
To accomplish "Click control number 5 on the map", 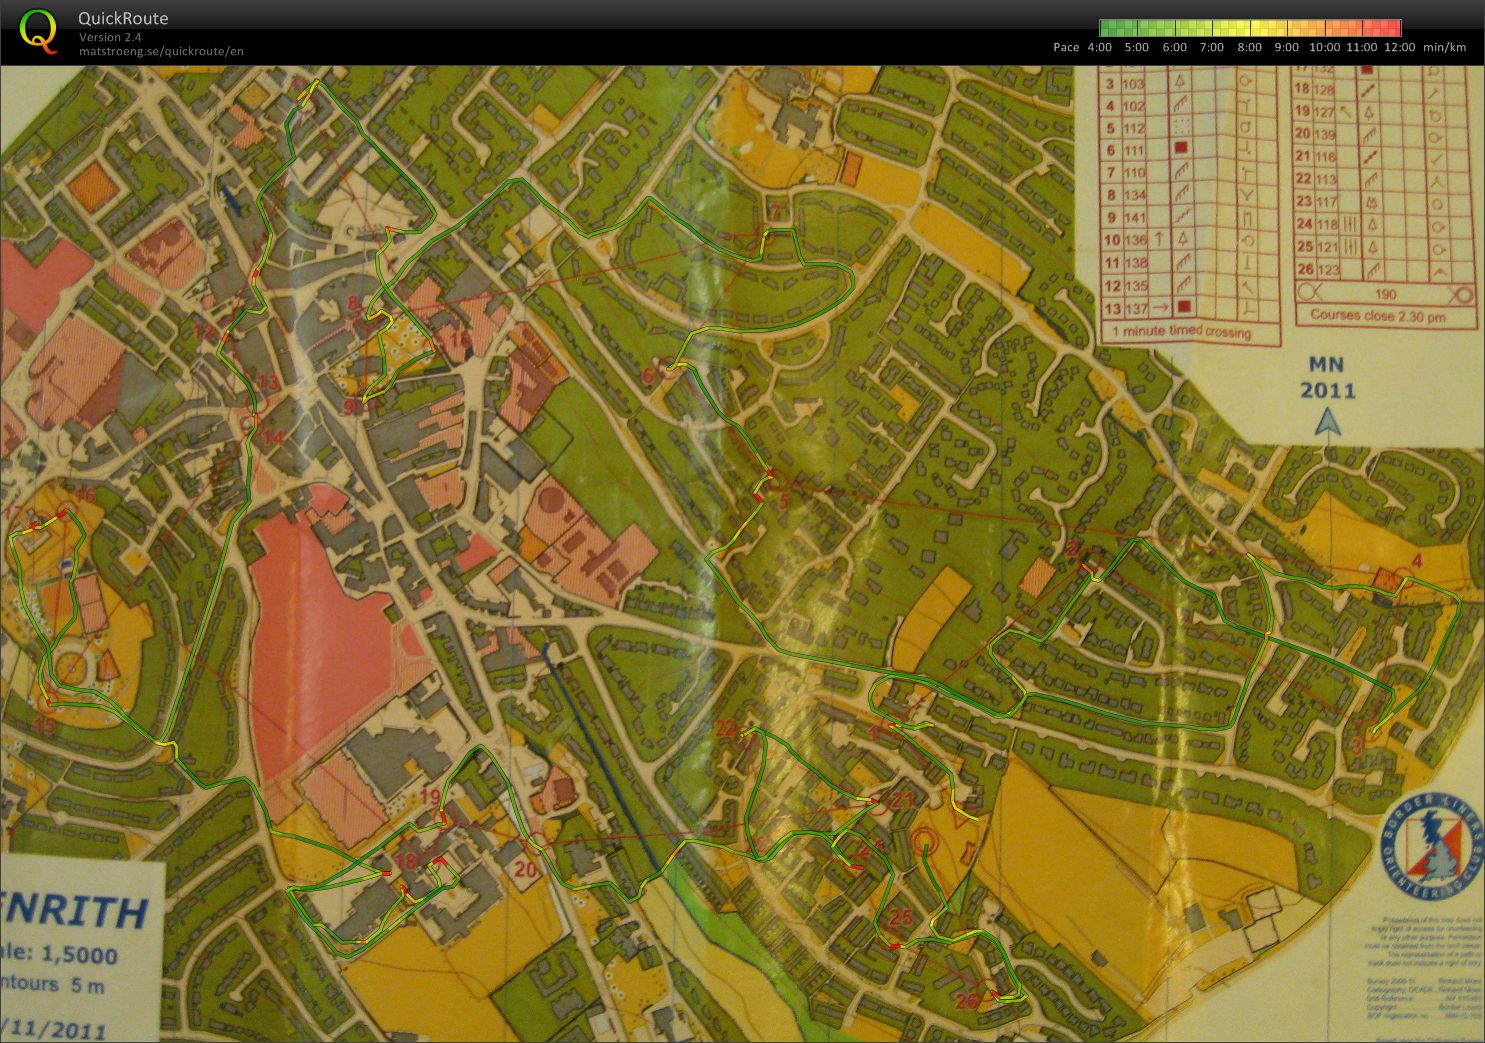I will tap(784, 500).
